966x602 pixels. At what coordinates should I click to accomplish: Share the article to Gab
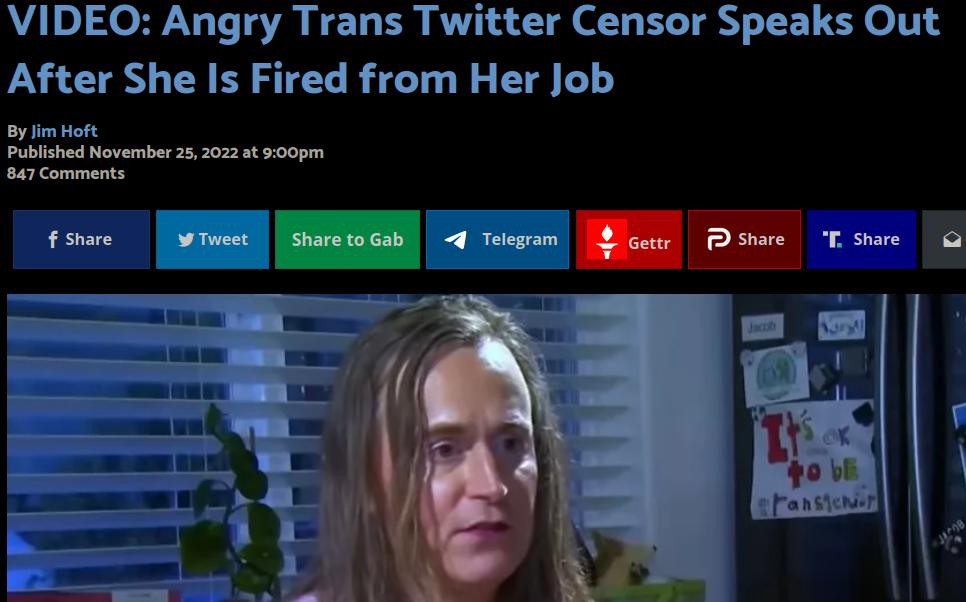point(347,239)
